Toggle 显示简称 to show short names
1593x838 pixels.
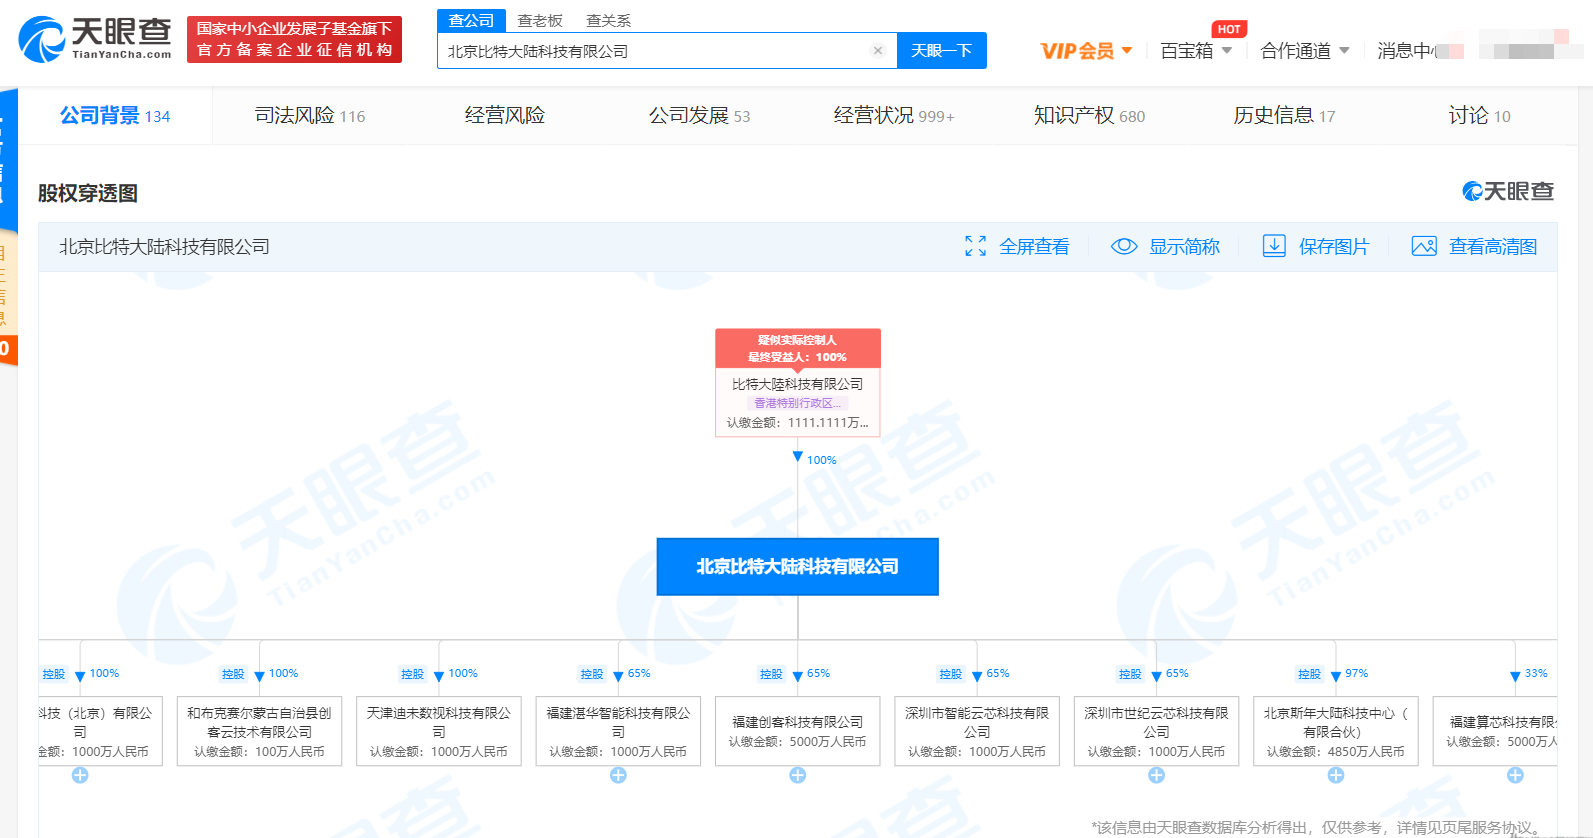1166,247
